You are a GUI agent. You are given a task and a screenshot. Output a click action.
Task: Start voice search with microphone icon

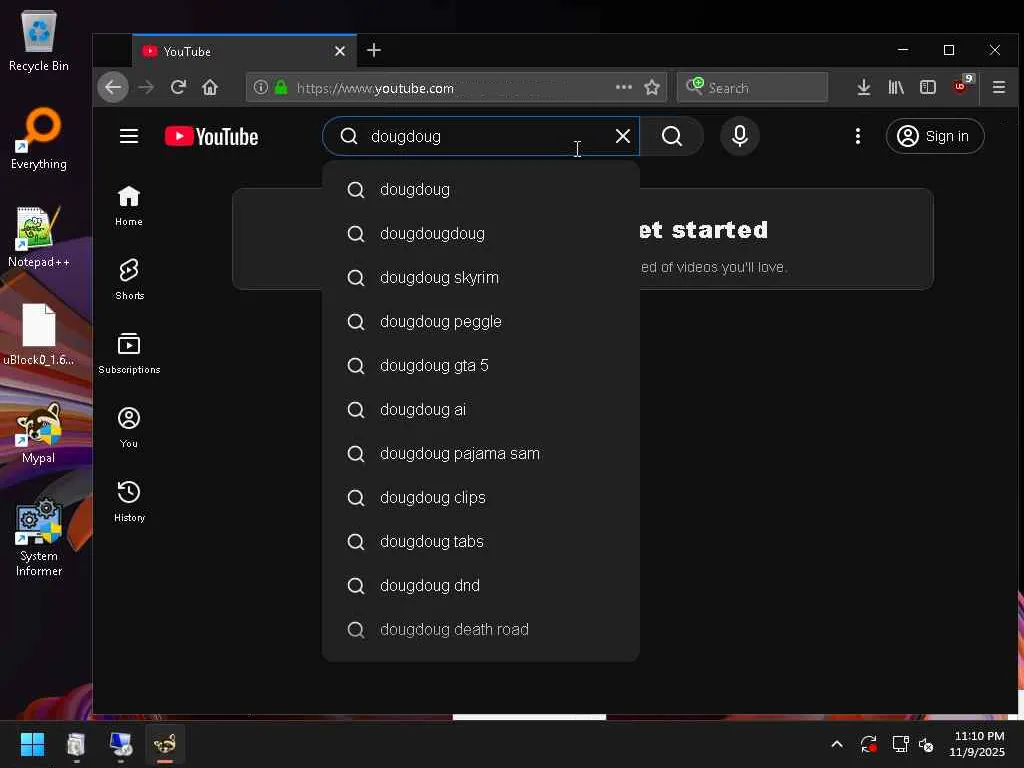click(739, 136)
